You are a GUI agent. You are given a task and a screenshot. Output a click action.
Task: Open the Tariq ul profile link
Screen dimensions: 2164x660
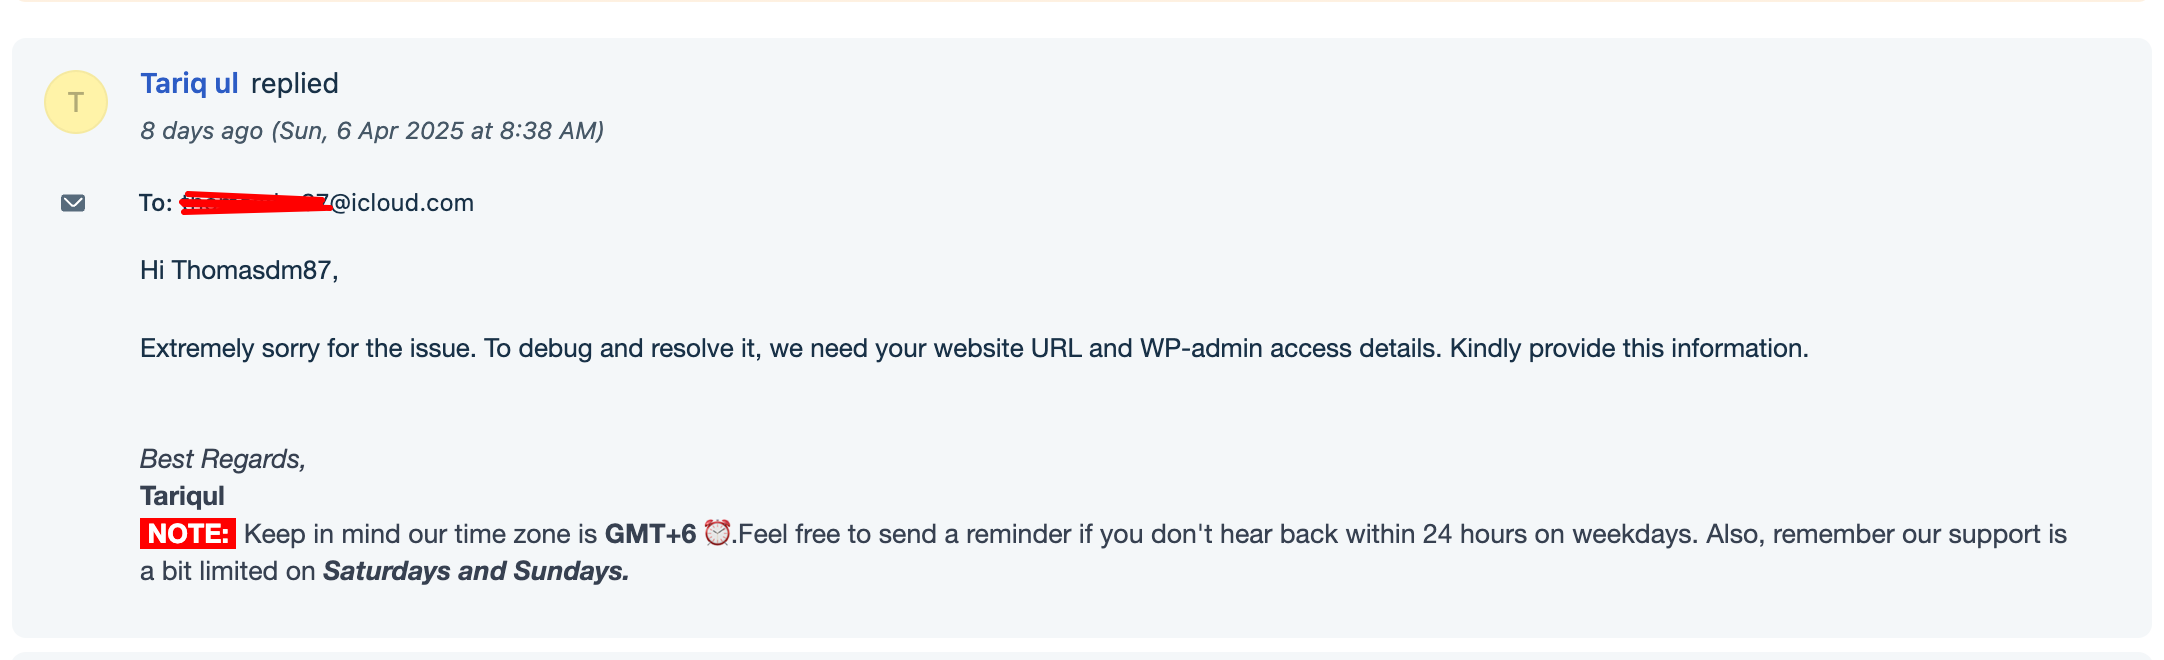pos(189,83)
